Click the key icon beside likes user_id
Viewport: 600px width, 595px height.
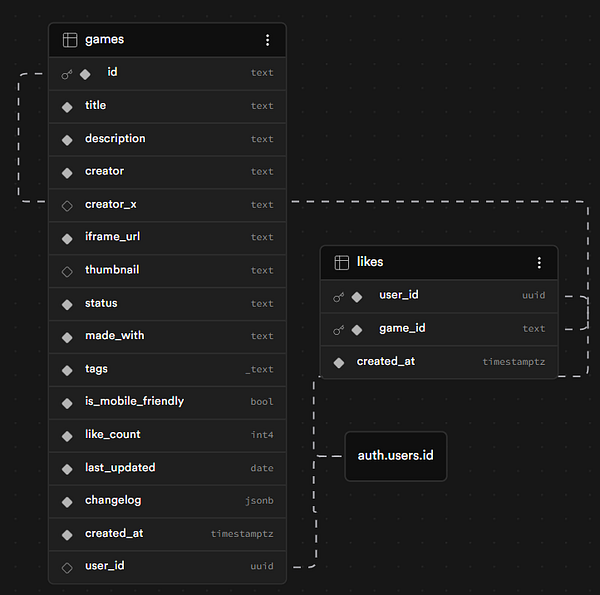point(339,296)
